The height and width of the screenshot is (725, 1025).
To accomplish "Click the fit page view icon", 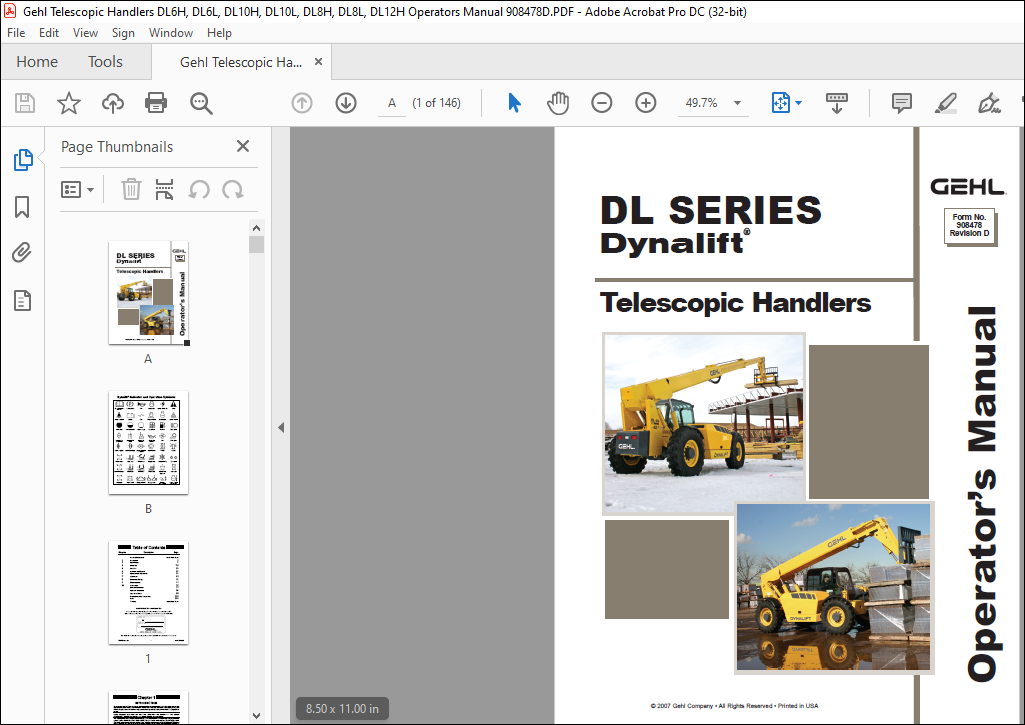I will click(x=781, y=103).
